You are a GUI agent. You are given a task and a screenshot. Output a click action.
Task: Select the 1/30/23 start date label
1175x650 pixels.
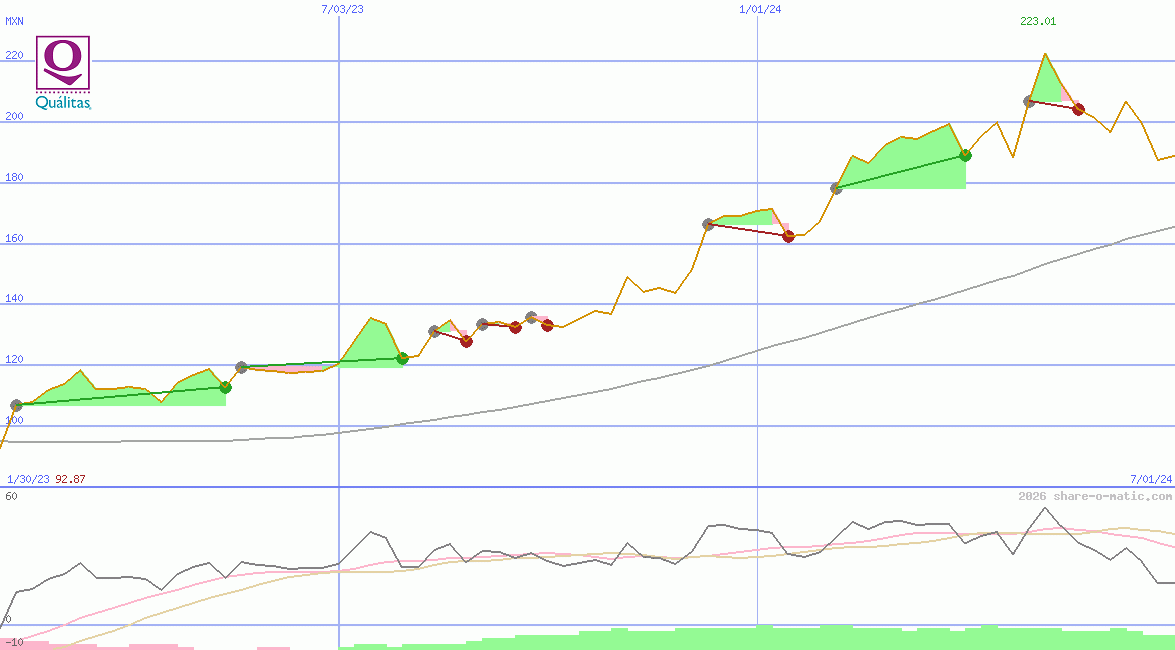(x=28, y=479)
